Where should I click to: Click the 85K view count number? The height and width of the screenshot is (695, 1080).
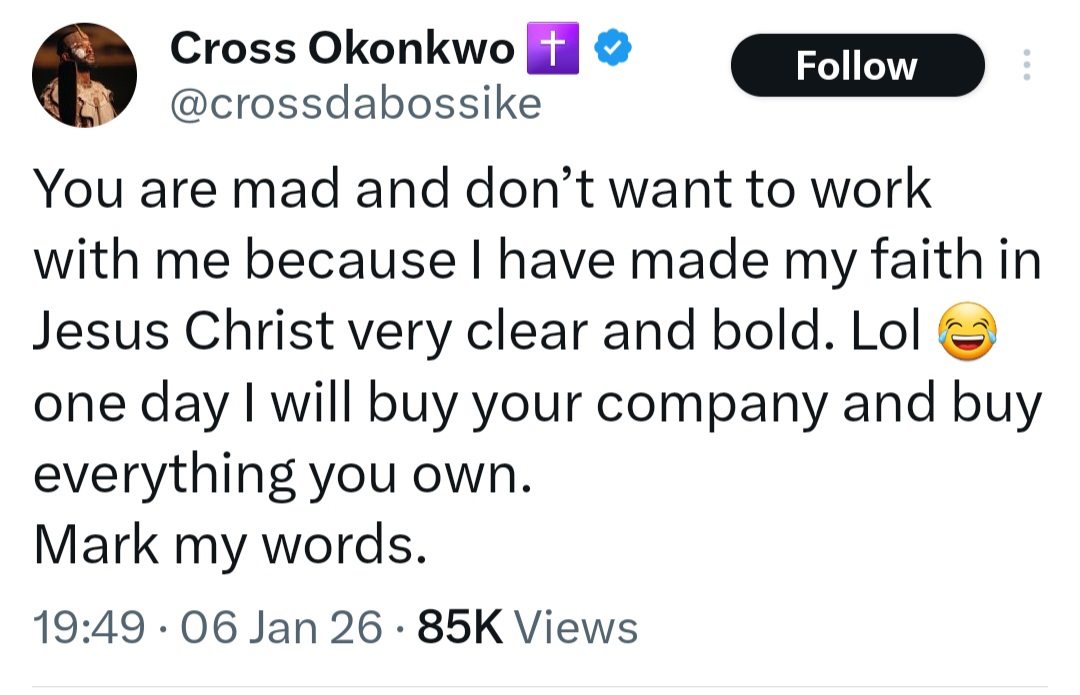click(459, 627)
